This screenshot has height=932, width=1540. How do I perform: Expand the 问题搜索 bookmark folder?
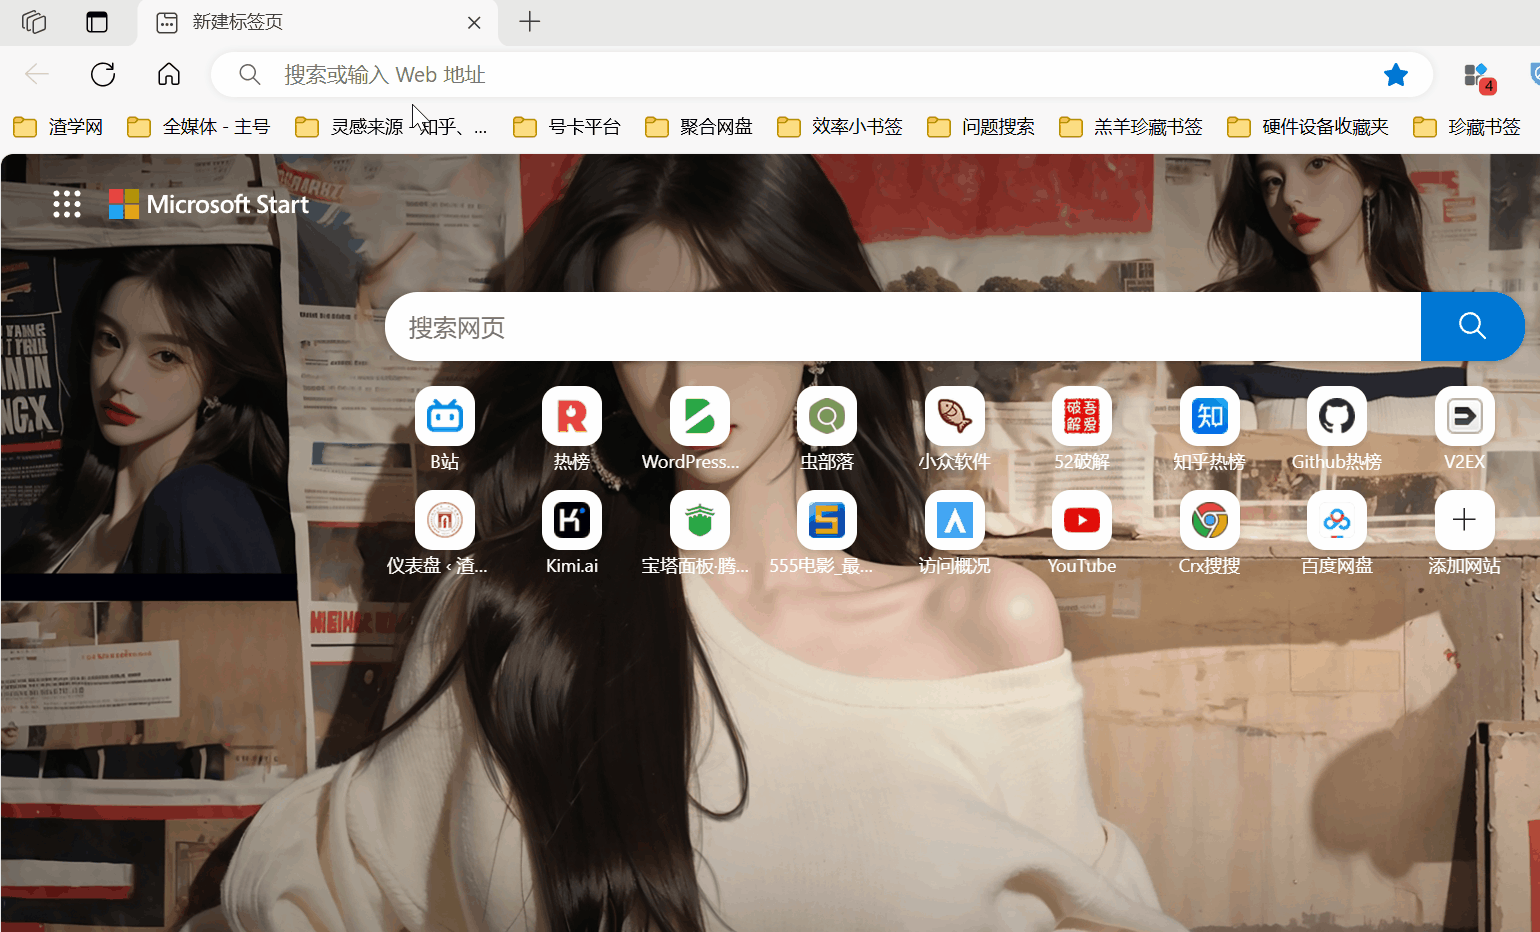(x=981, y=127)
